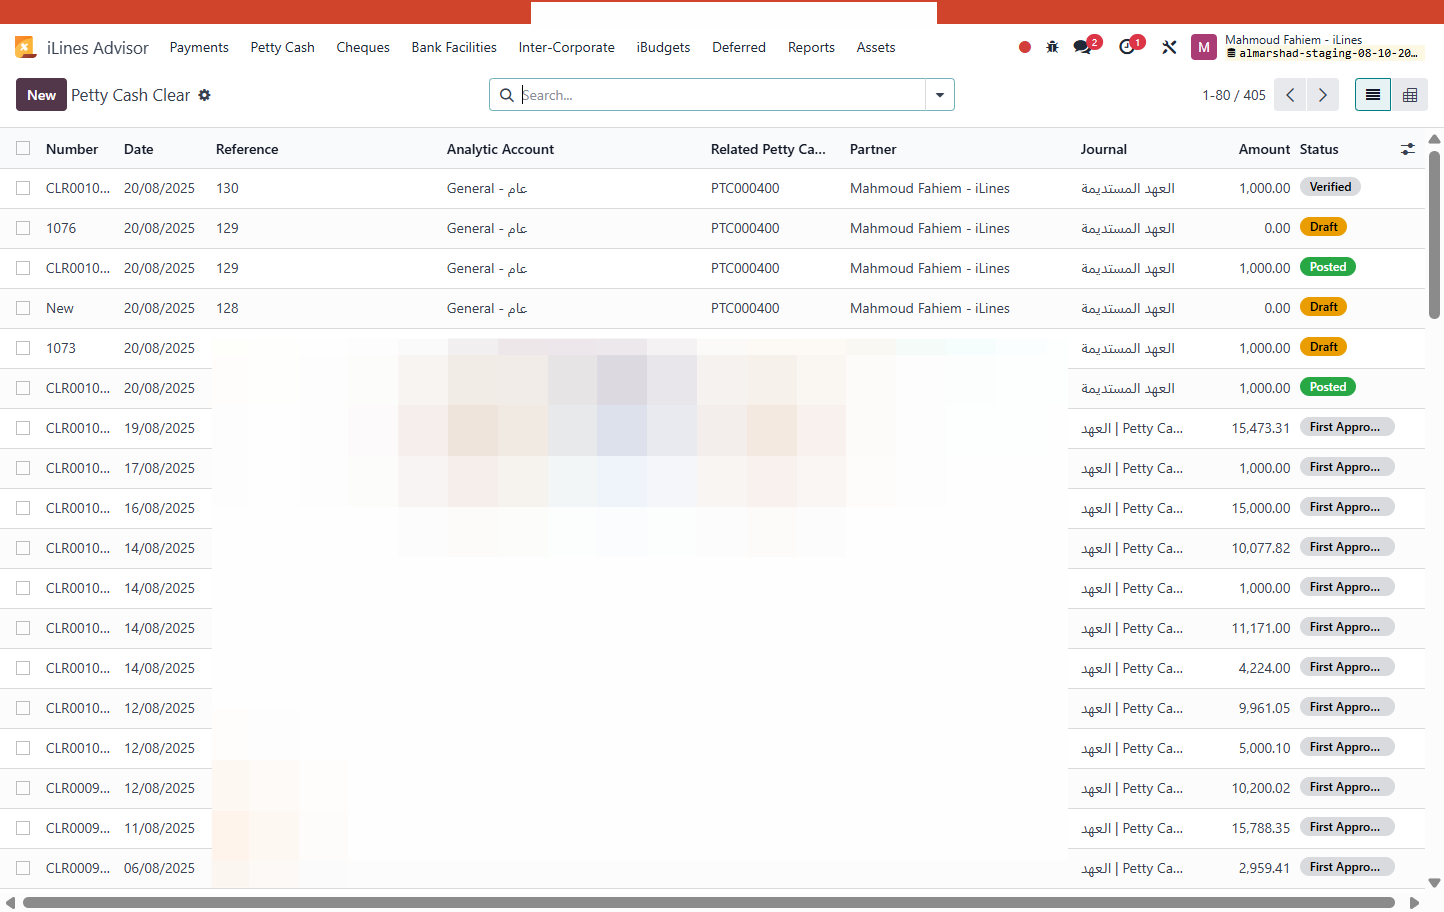Image resolution: width=1444 pixels, height=912 pixels.
Task: Click the horizontal scrollbar right arrow
Action: coord(1414,903)
